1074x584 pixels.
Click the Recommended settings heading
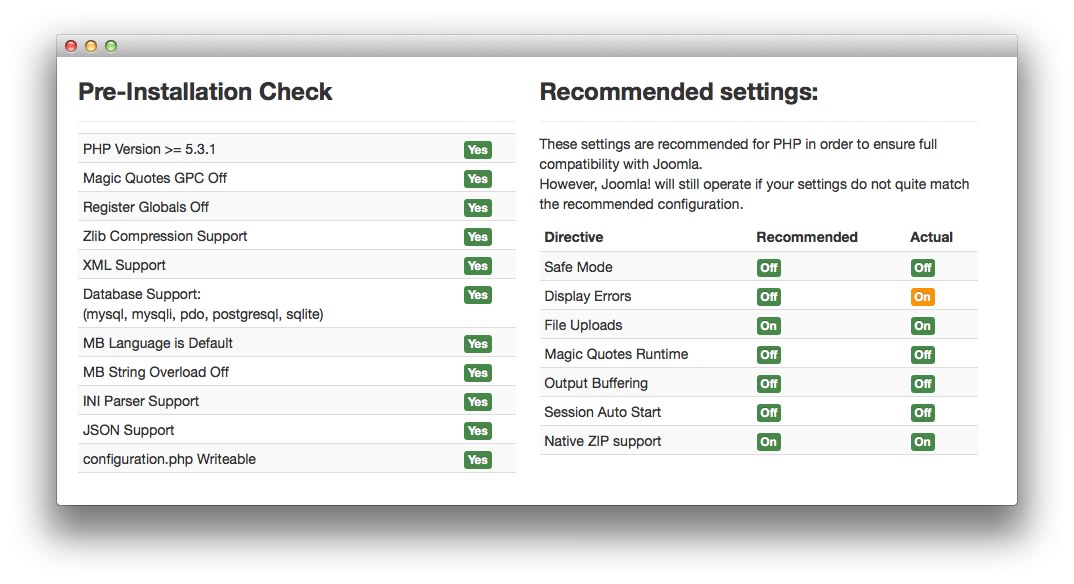click(678, 91)
